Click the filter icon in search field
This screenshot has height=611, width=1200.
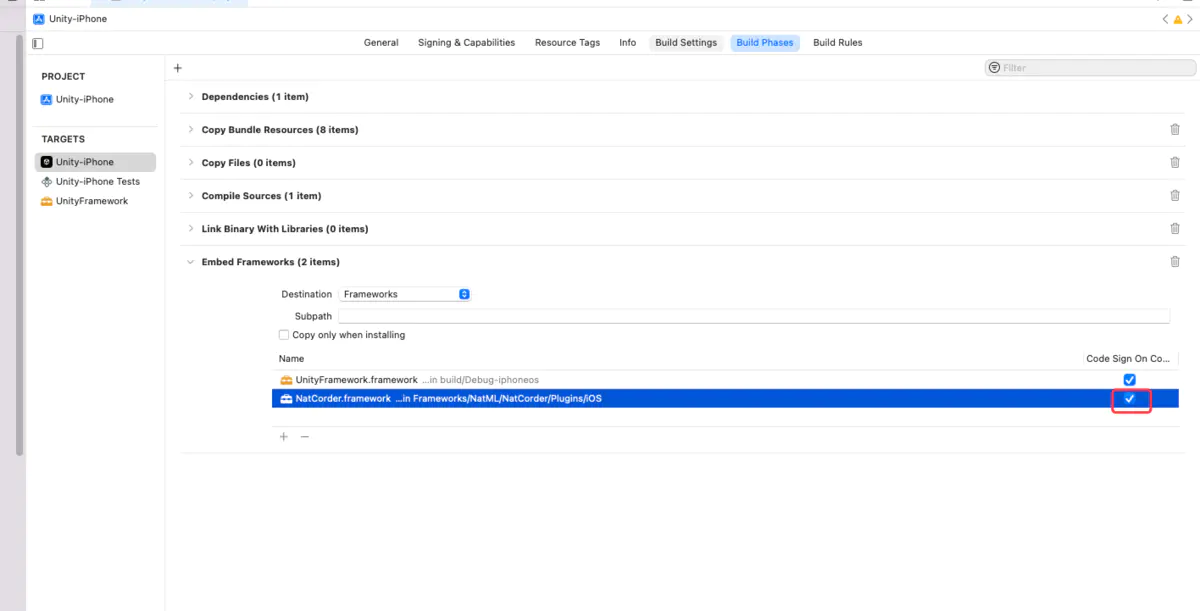point(994,68)
